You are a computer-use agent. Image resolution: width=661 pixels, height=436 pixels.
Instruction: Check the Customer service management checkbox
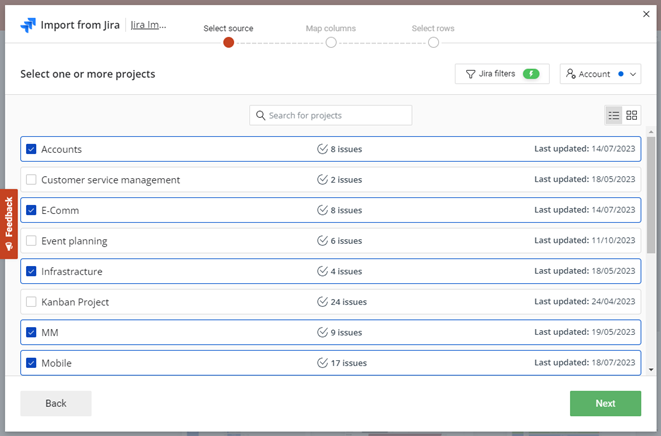point(31,180)
